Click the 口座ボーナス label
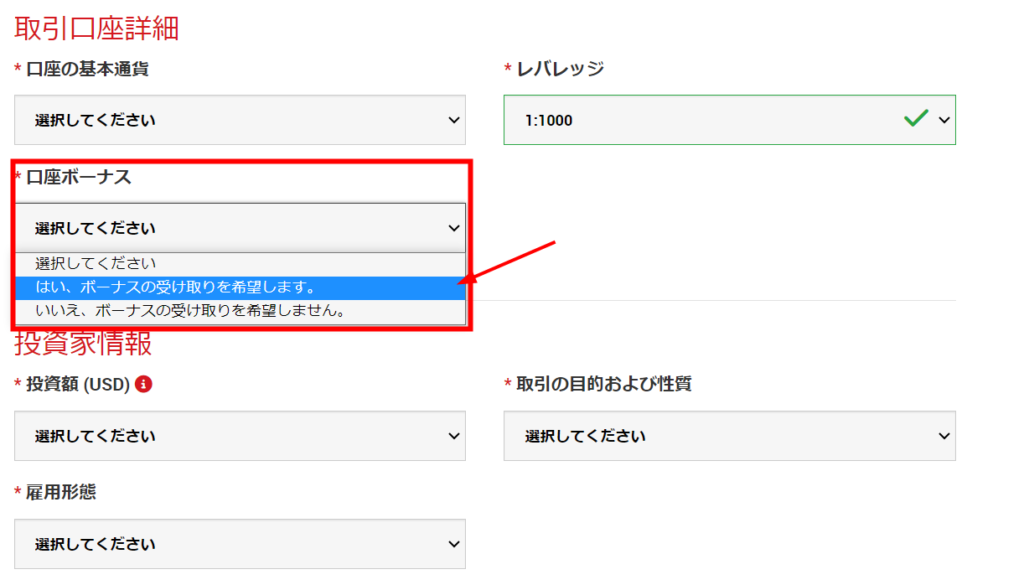The width and height of the screenshot is (1024, 585). (79, 177)
